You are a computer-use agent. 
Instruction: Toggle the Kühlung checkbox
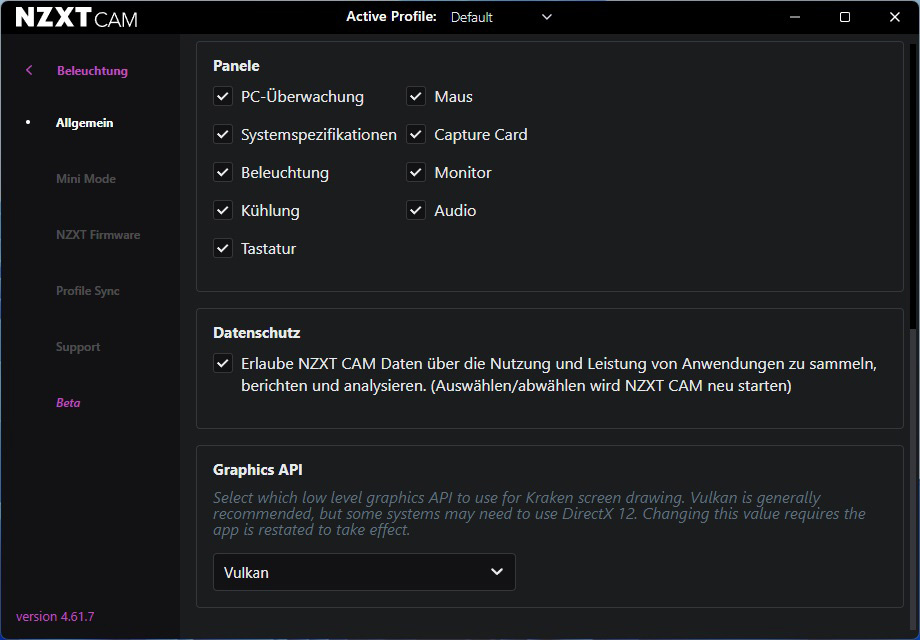click(x=223, y=210)
